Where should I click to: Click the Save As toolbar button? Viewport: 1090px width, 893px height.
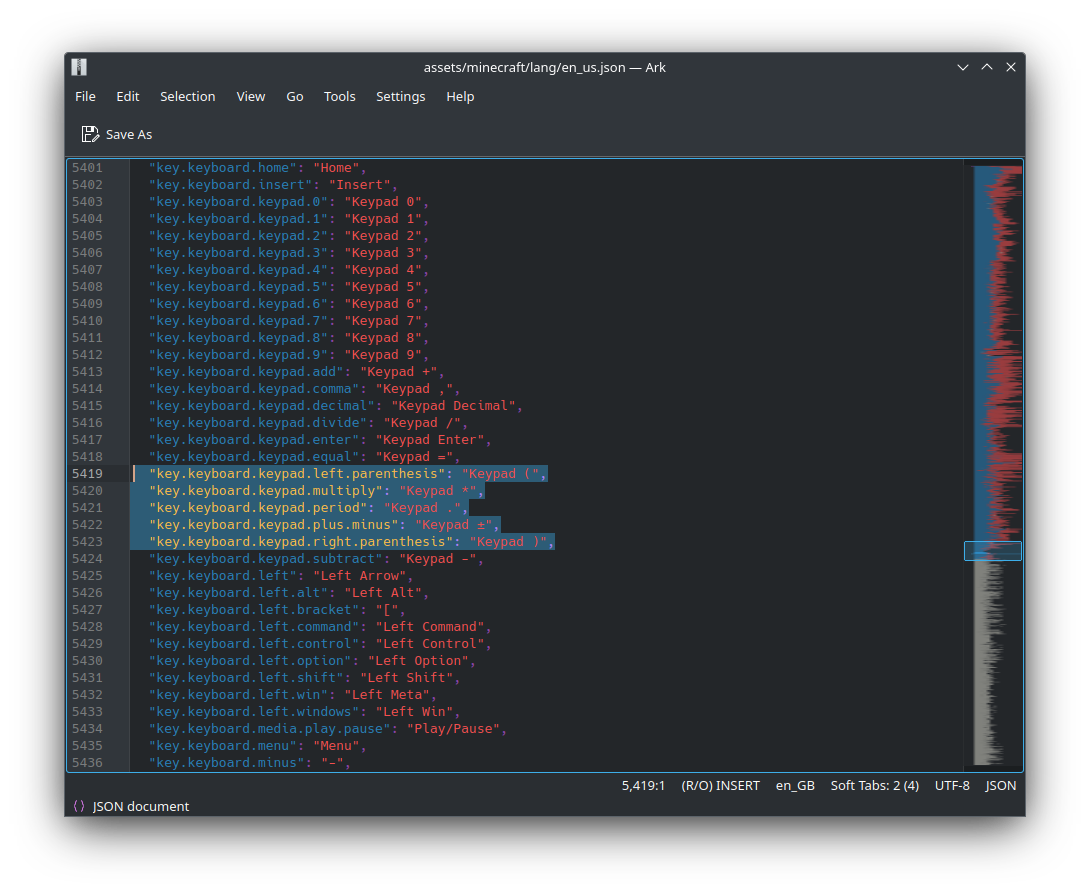117,134
